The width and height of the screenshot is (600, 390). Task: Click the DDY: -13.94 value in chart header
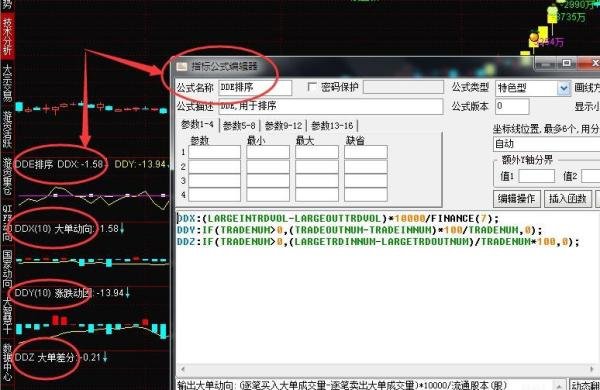coord(140,165)
